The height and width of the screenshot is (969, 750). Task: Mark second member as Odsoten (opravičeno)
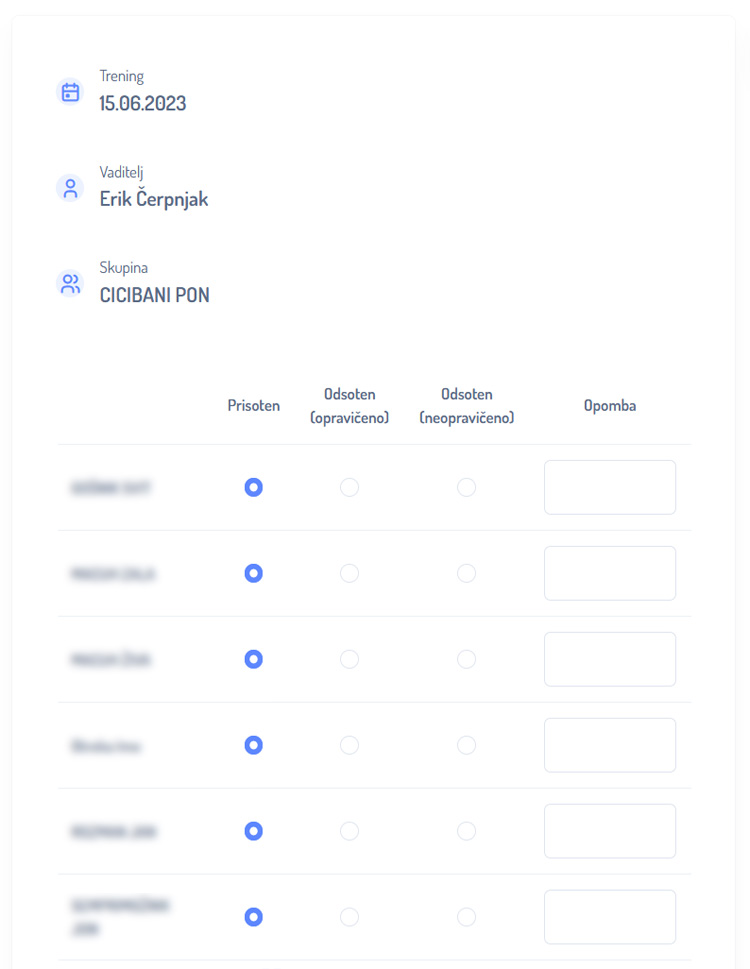point(349,573)
